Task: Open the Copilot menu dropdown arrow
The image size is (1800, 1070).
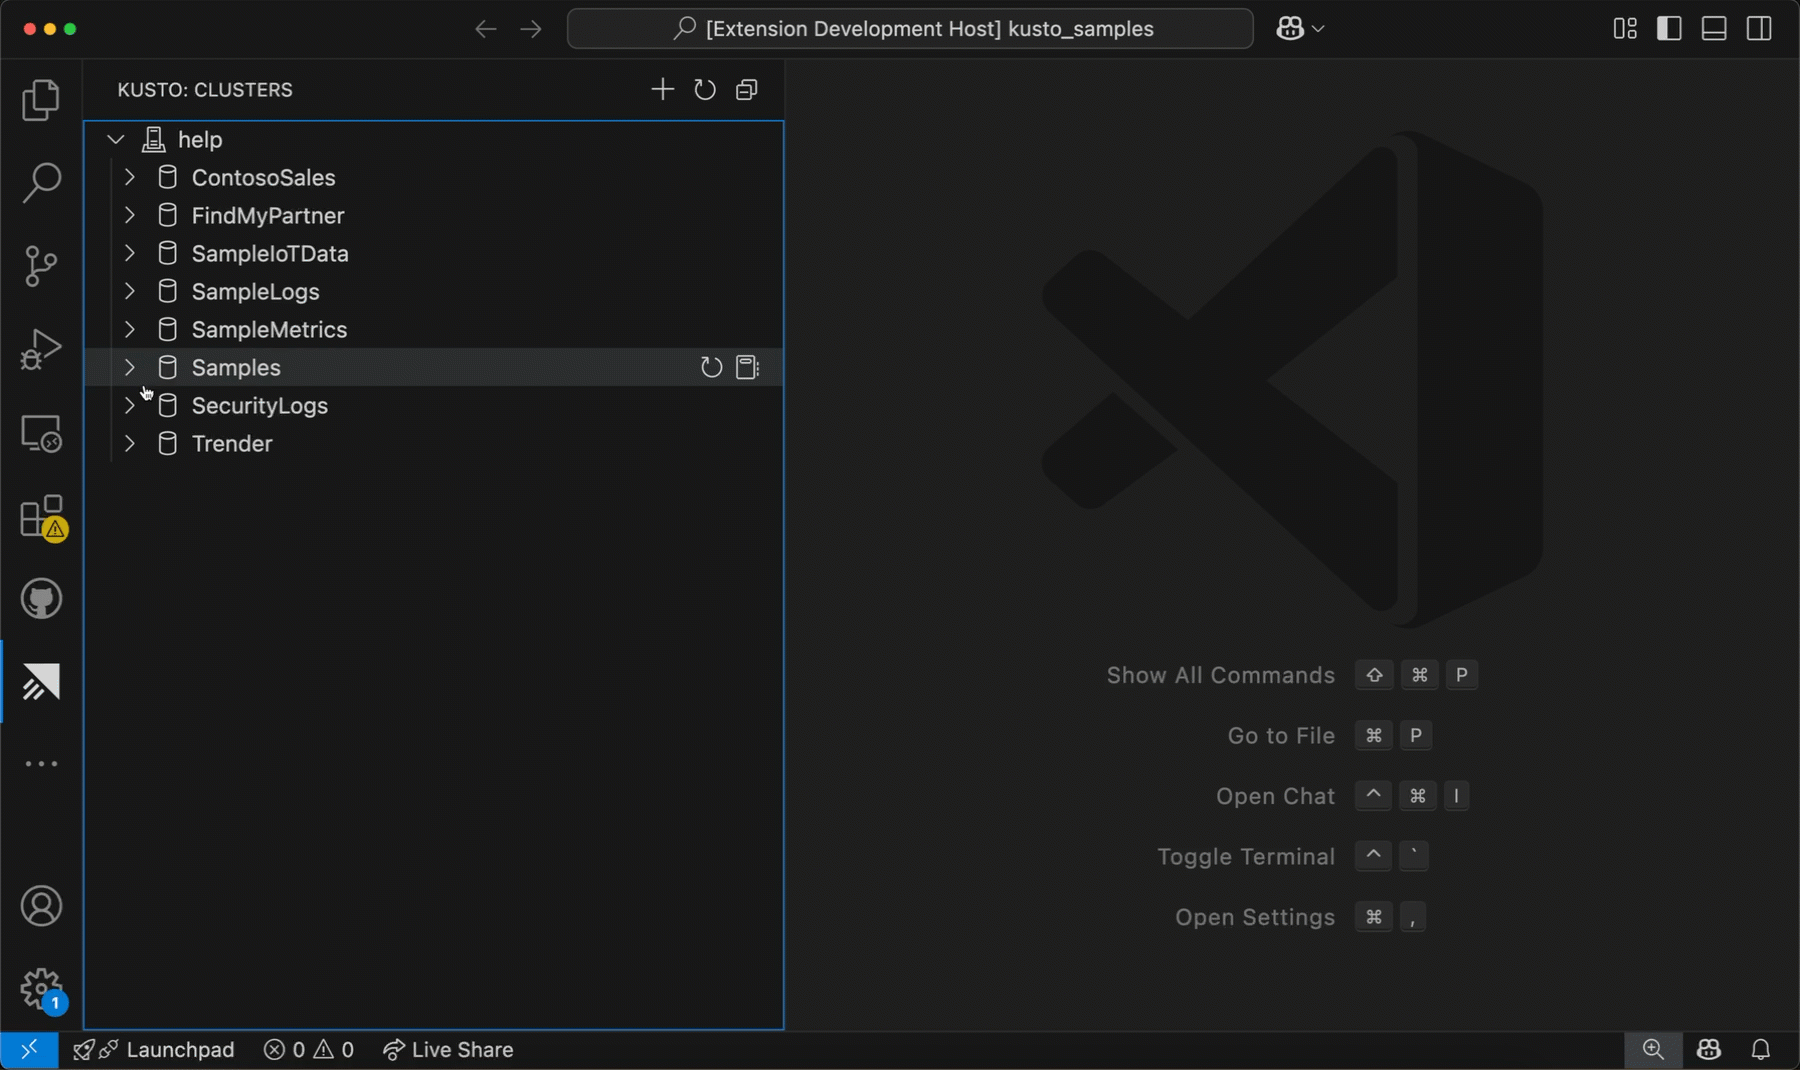Action: (x=1318, y=29)
